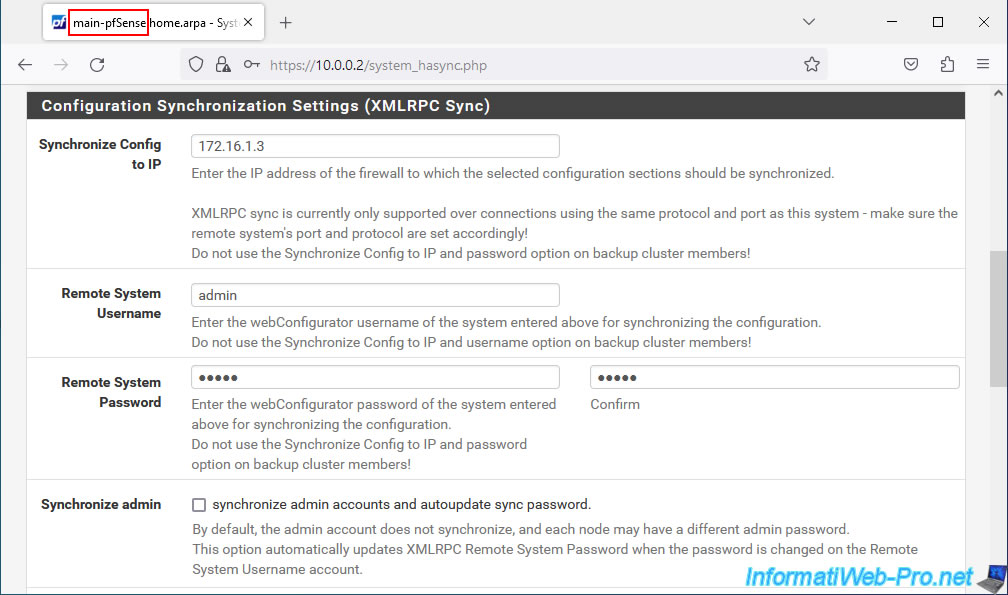
Task: View site security padlock information
Action: (x=223, y=64)
